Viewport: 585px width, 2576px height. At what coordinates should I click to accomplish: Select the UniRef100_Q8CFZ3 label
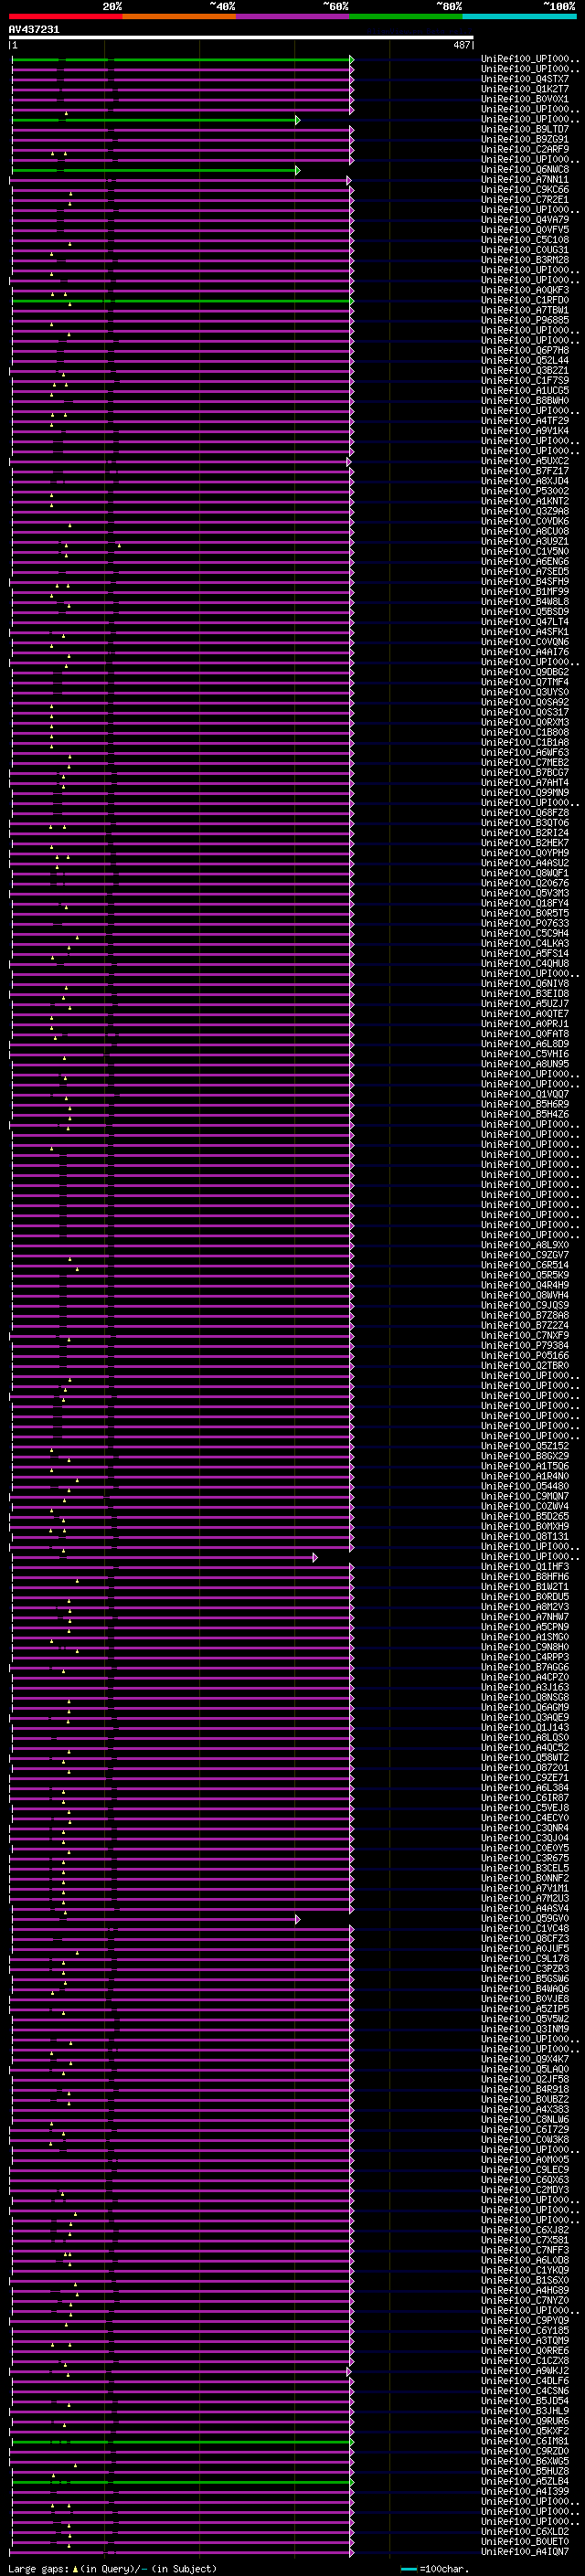tap(525, 1939)
